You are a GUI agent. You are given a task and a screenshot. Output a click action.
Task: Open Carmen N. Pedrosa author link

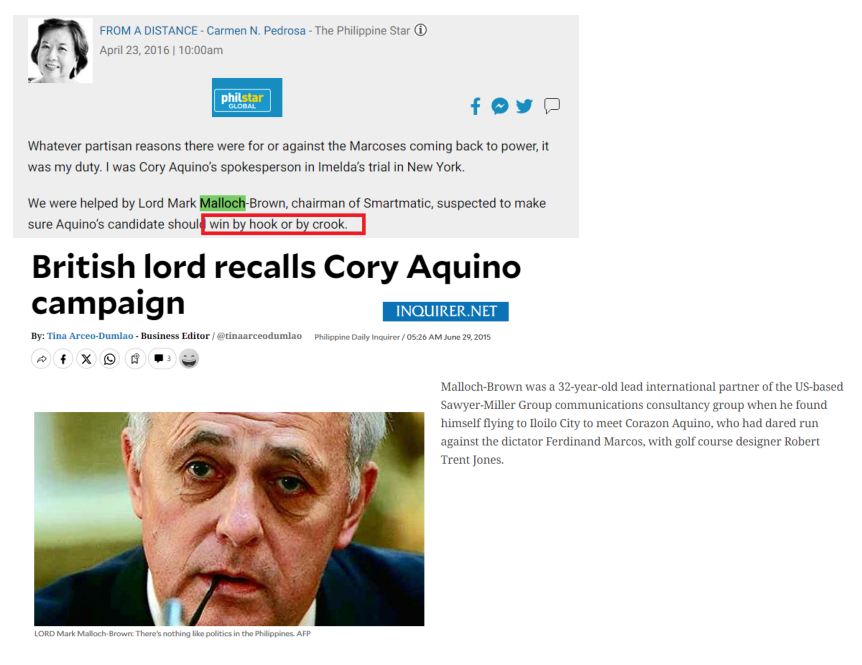click(x=256, y=31)
